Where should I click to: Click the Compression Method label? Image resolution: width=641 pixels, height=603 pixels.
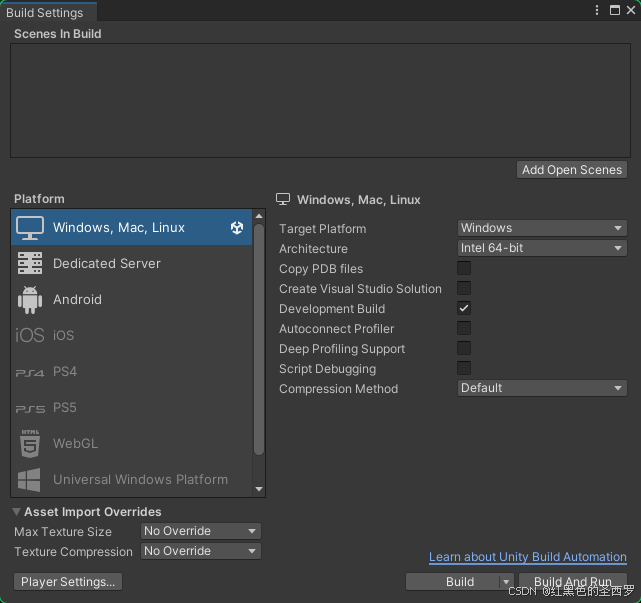click(x=338, y=389)
